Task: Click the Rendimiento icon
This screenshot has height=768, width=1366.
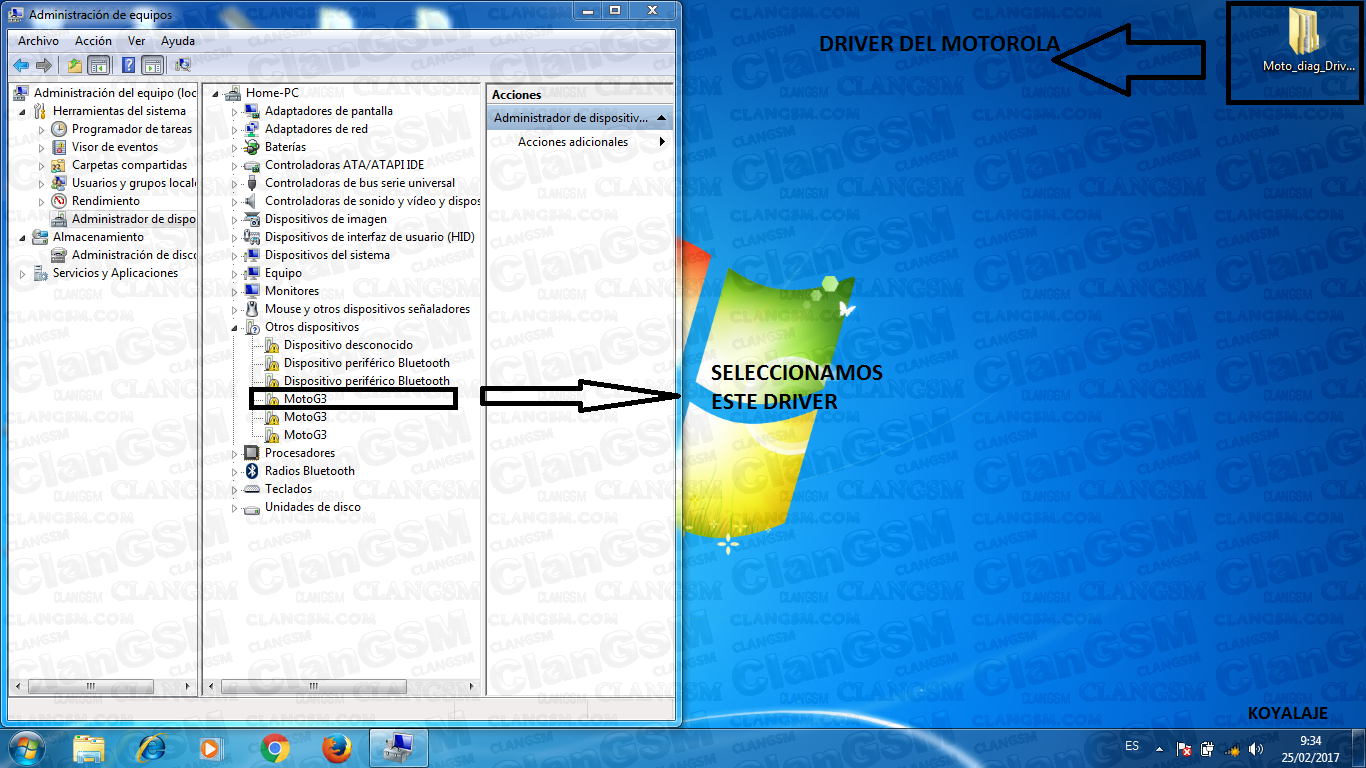Action: click(59, 201)
